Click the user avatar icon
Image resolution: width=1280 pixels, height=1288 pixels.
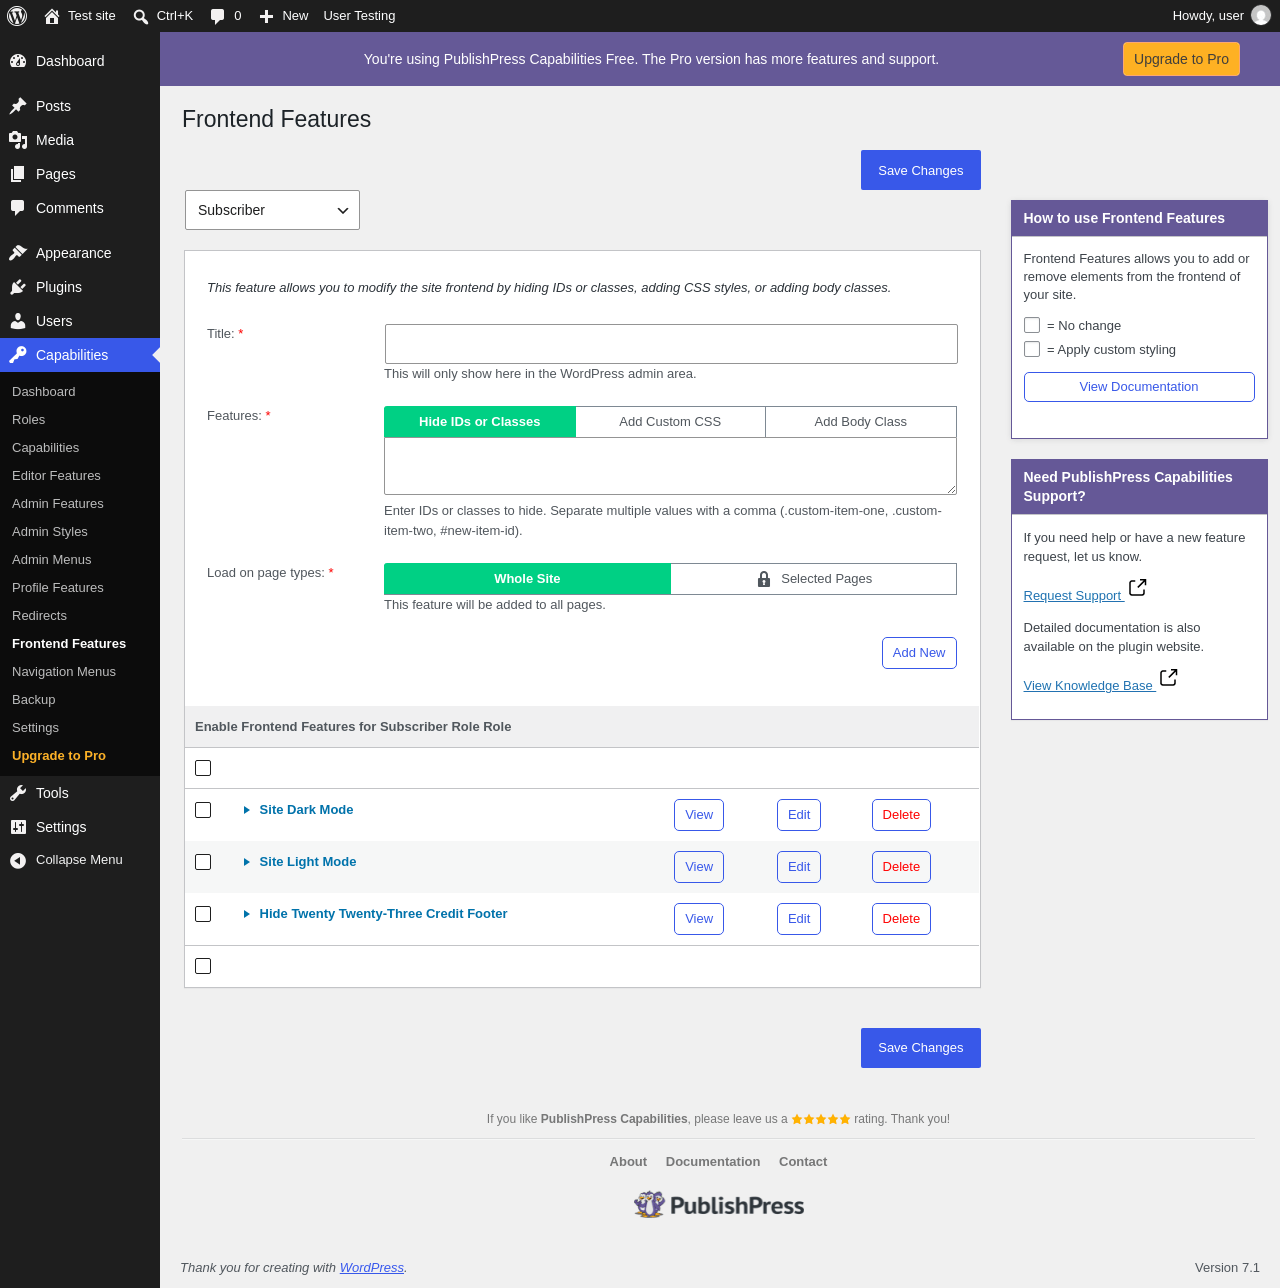[x=1261, y=16]
